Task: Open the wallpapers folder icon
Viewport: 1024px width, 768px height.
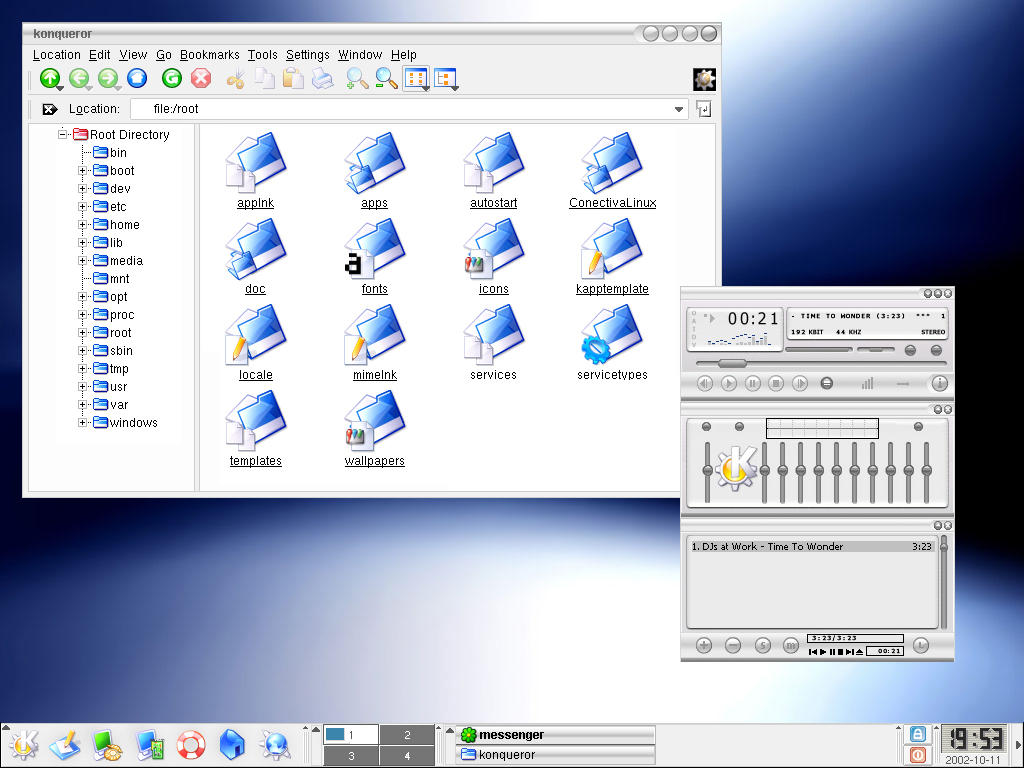Action: point(374,421)
